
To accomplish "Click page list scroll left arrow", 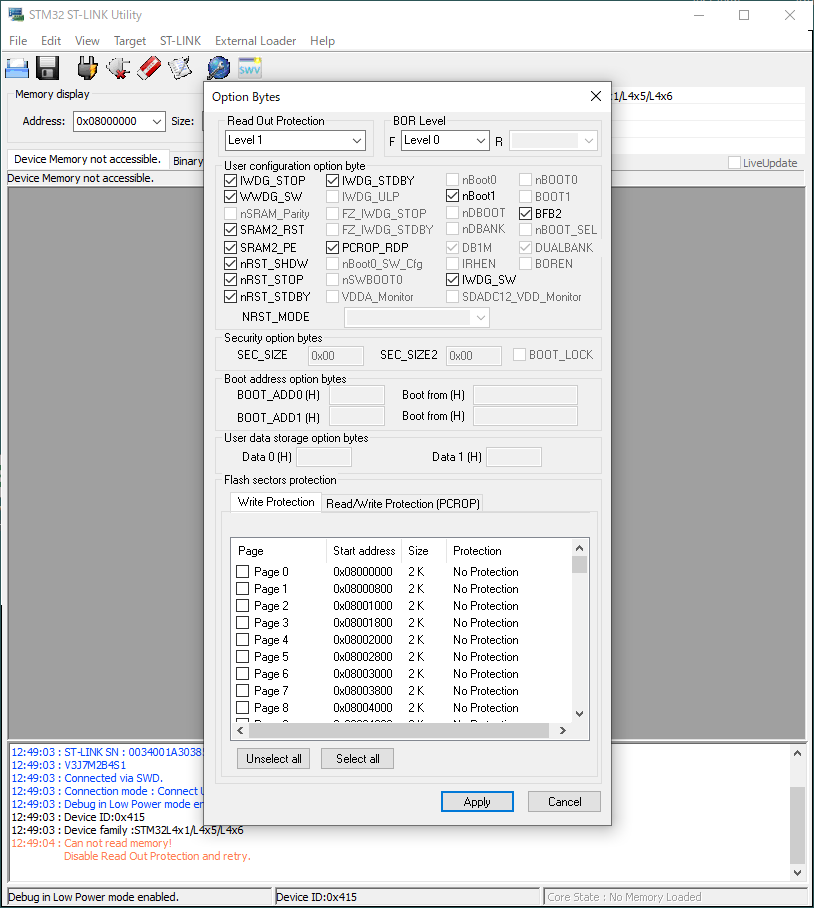I will [240, 731].
